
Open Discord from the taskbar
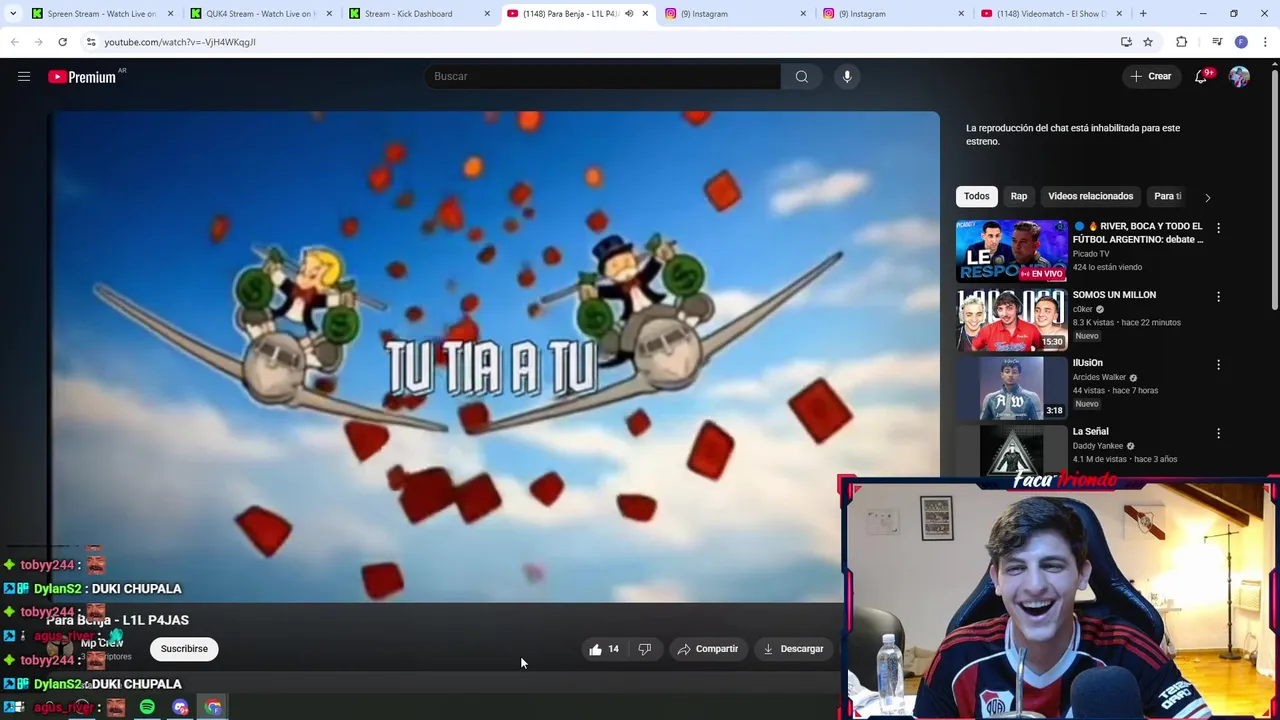pyautogui.click(x=180, y=707)
